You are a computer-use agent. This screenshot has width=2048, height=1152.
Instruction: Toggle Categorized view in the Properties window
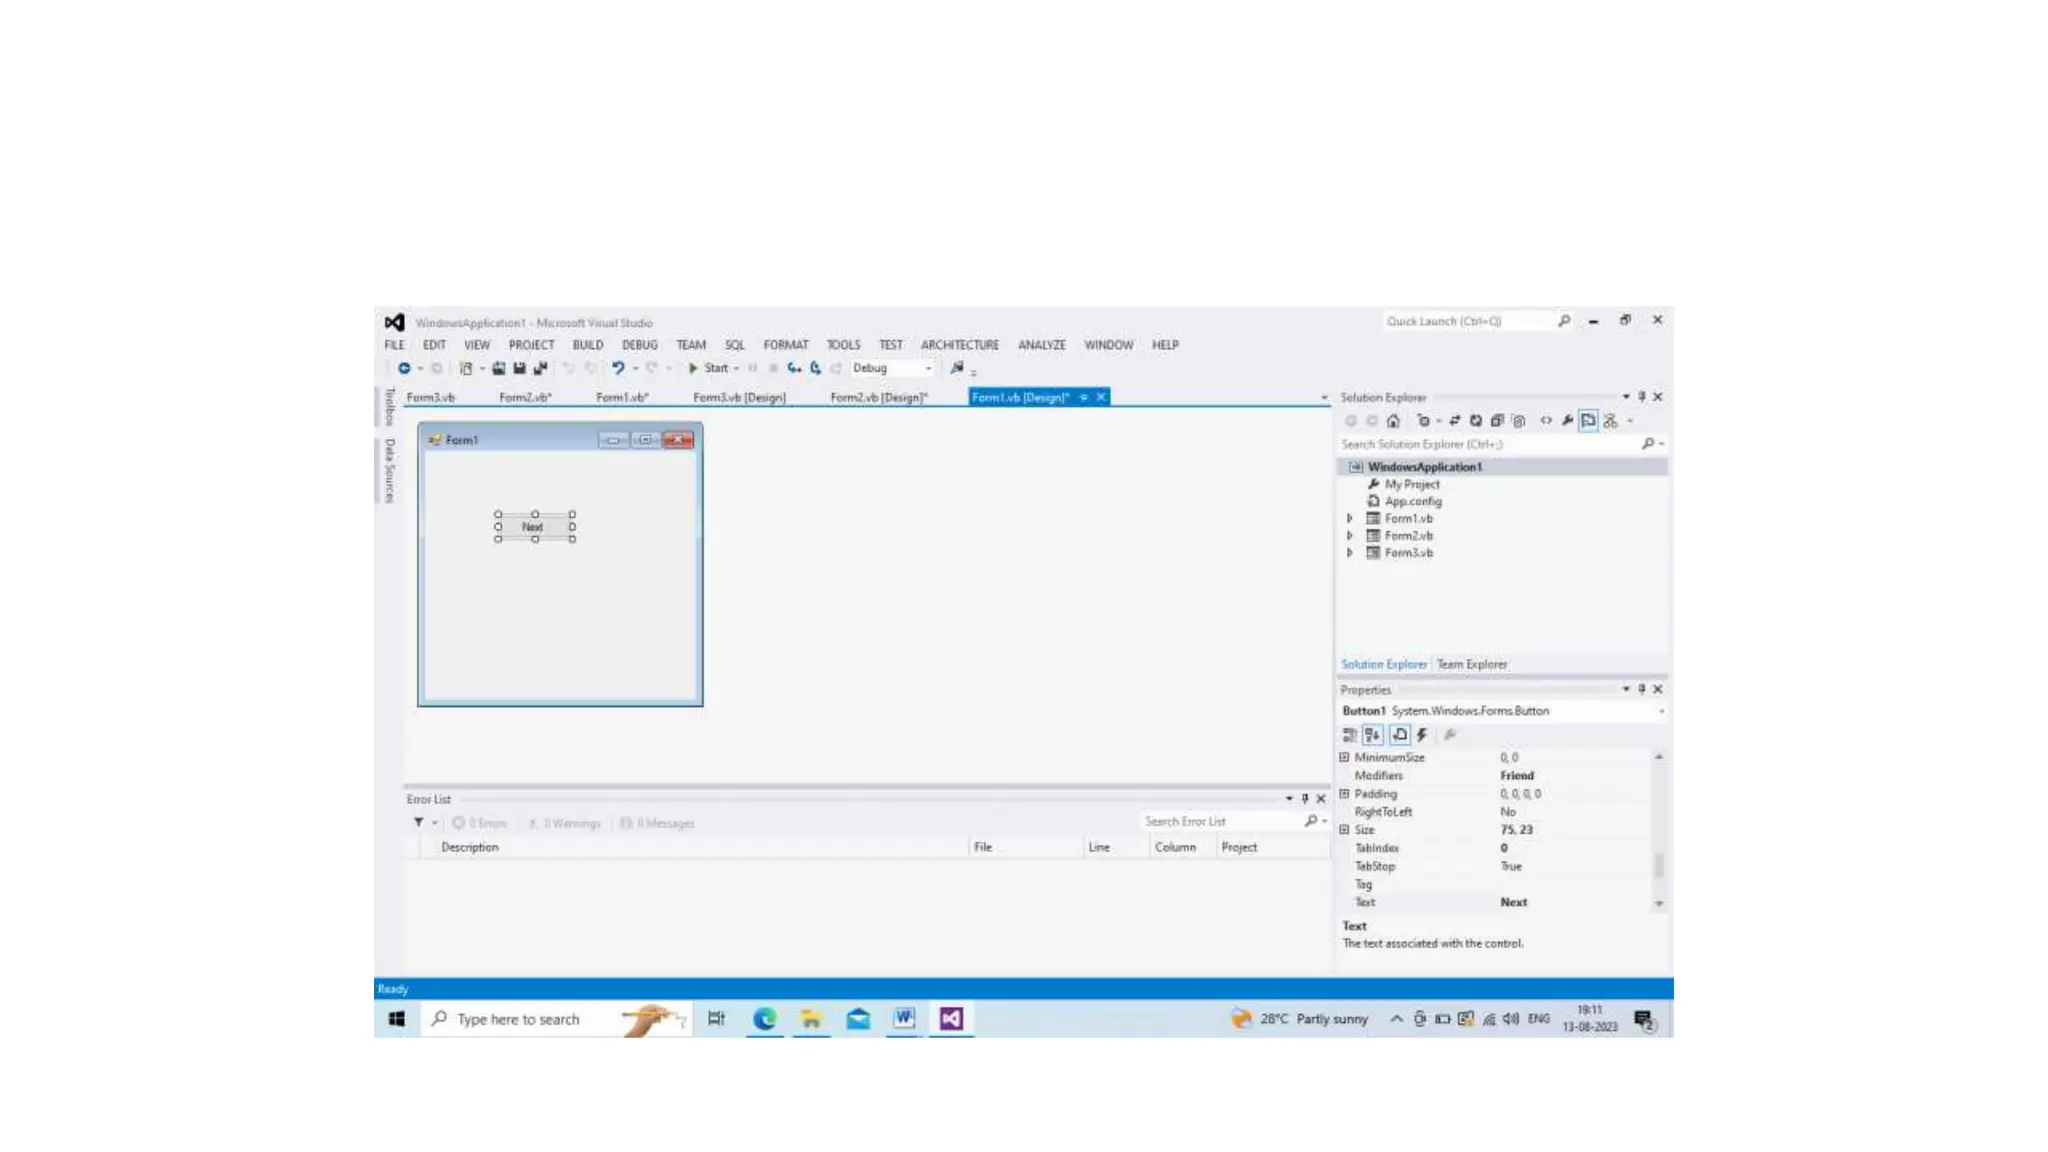pyautogui.click(x=1349, y=735)
